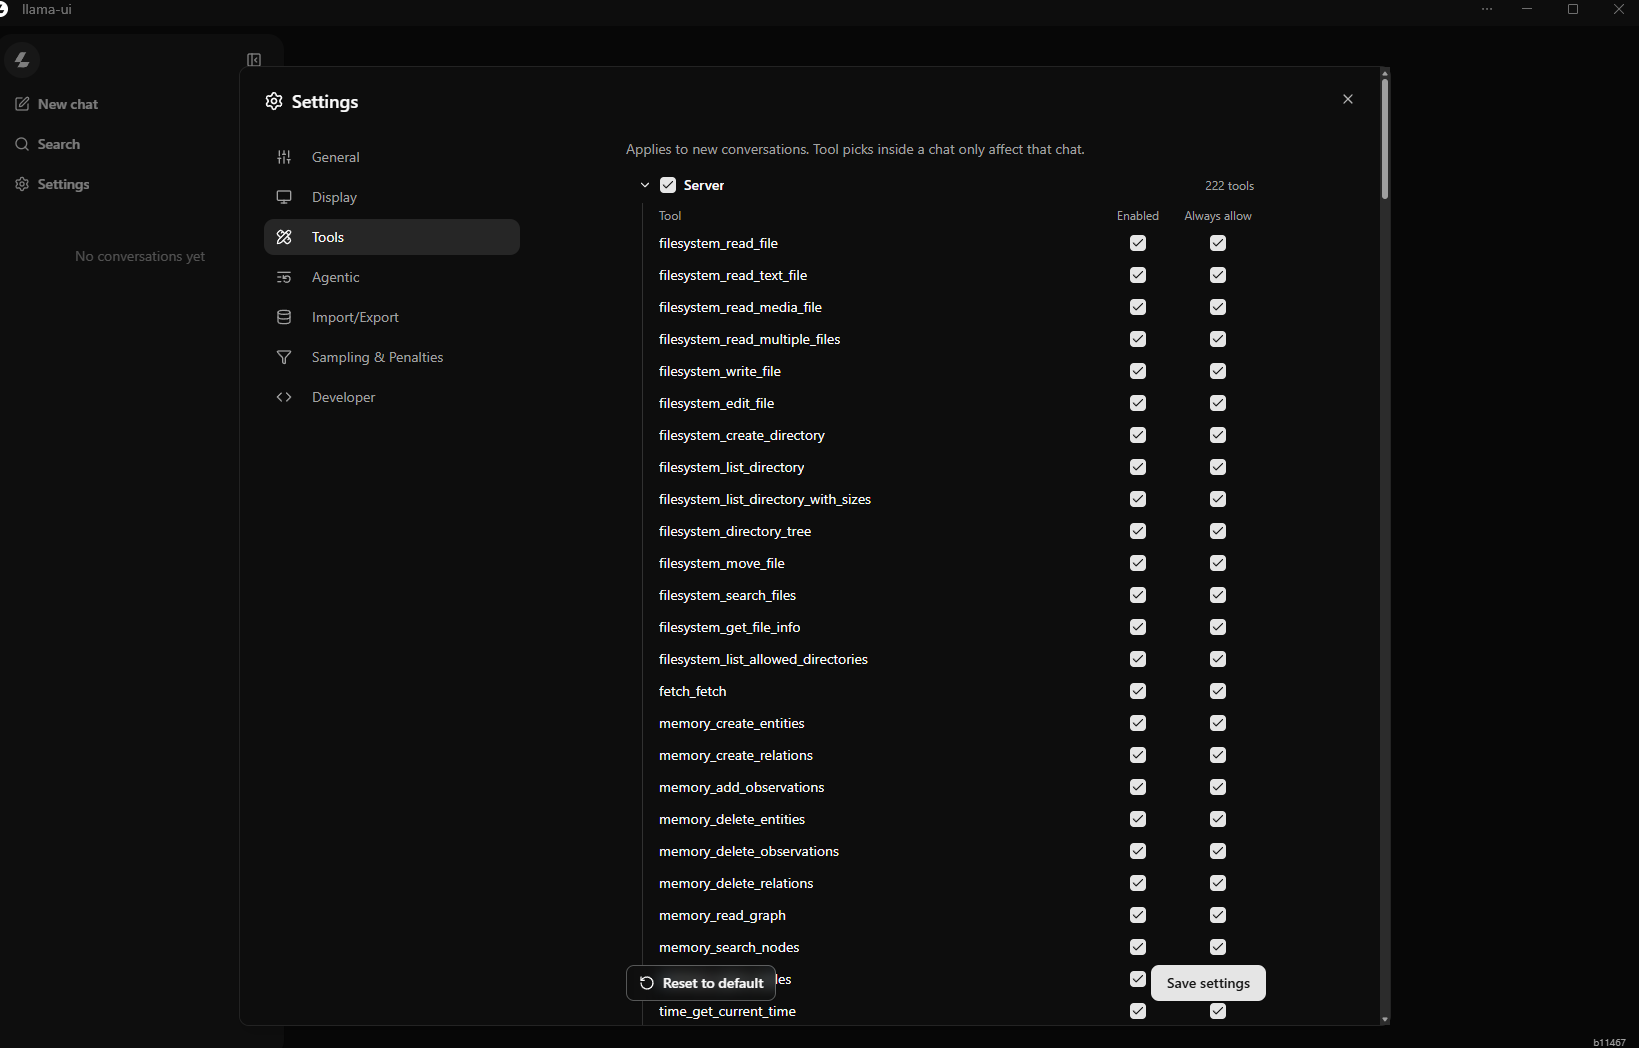Click the llama logo icon in sidebar
The width and height of the screenshot is (1639, 1048).
[x=21, y=60]
